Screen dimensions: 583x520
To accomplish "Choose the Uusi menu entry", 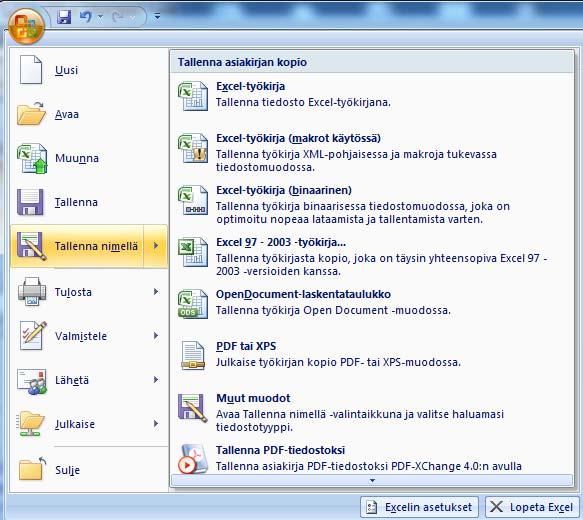I will tap(89, 70).
